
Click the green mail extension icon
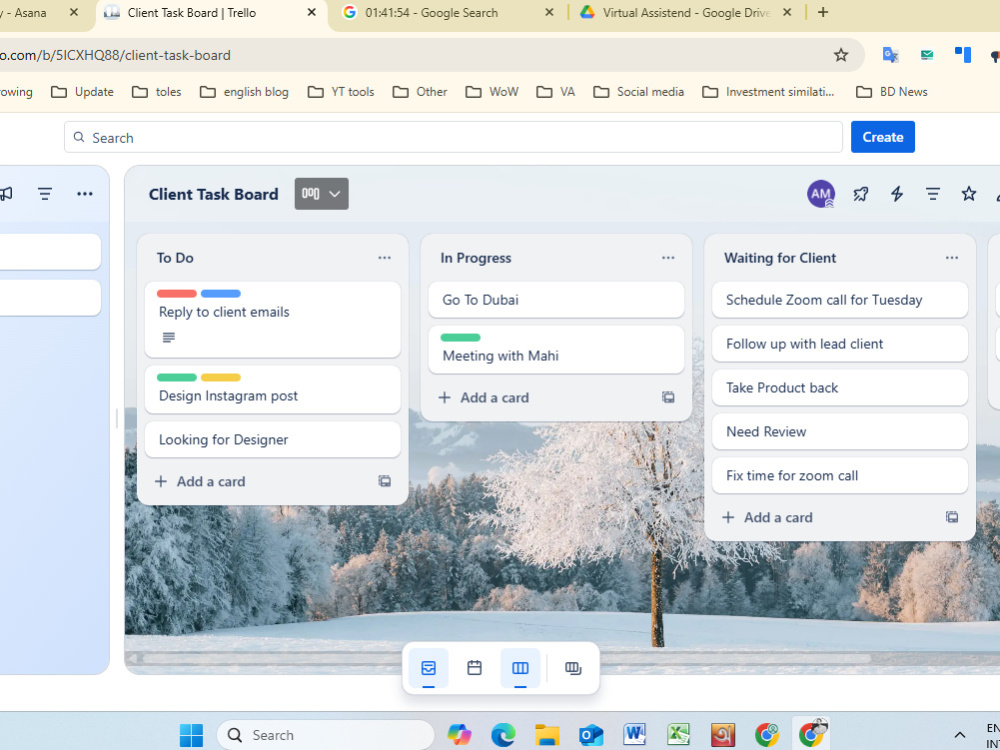click(x=927, y=55)
